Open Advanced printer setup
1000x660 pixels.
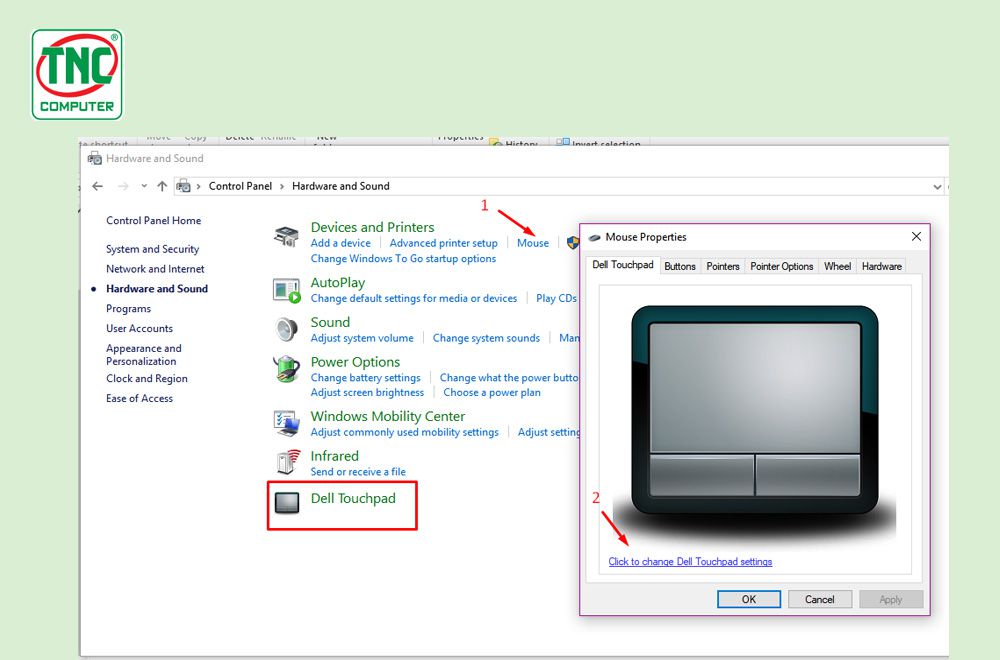point(443,243)
